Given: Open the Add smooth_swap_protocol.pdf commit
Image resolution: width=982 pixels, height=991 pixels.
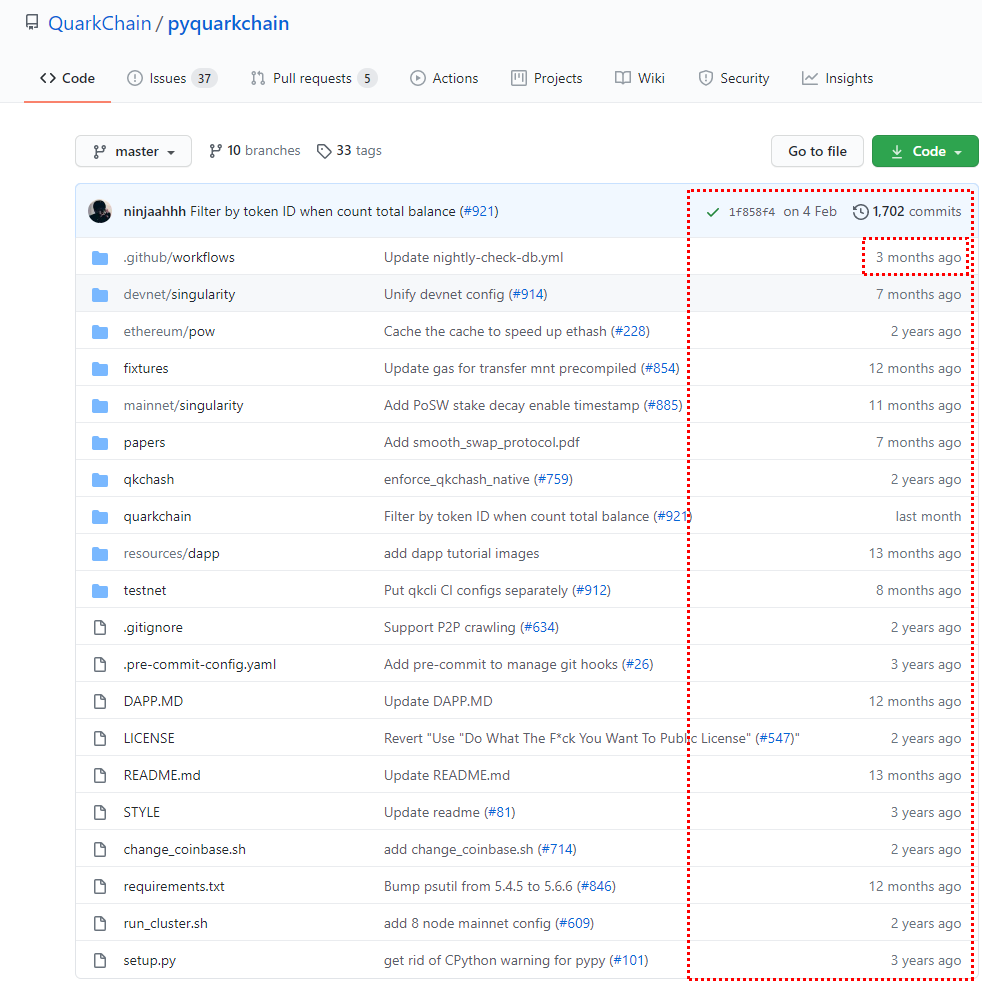Looking at the screenshot, I should coord(482,442).
